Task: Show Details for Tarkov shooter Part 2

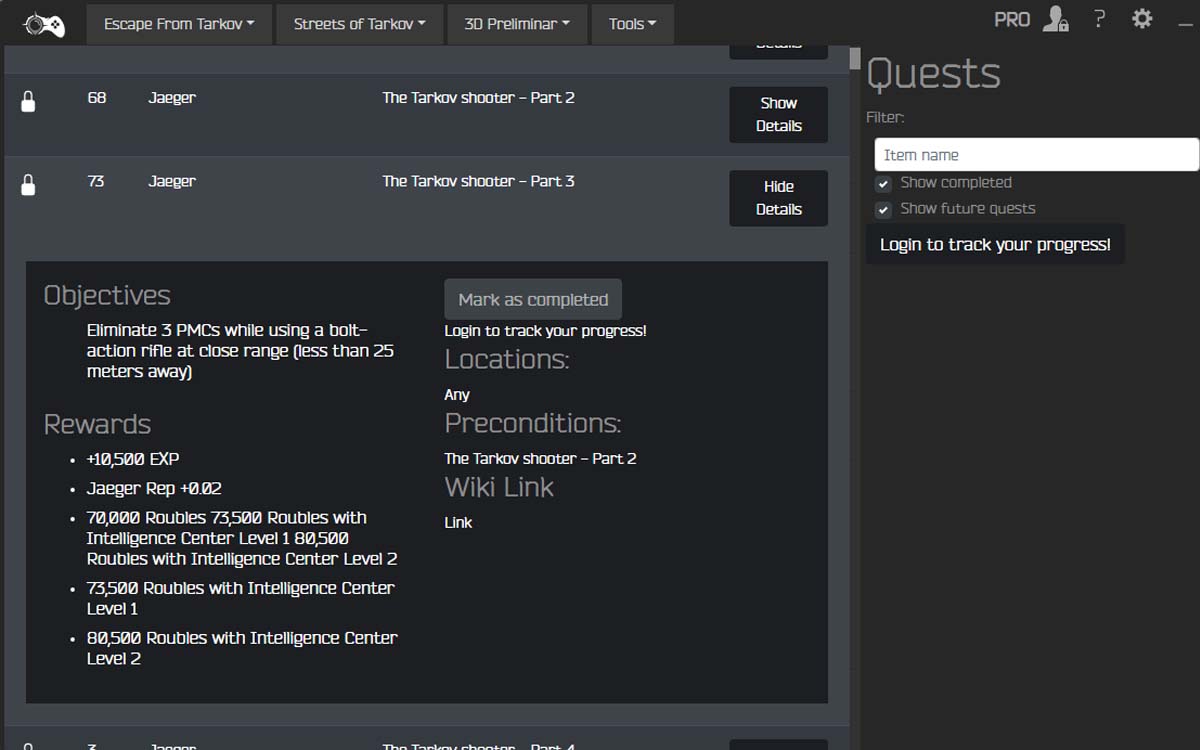Action: [x=778, y=114]
